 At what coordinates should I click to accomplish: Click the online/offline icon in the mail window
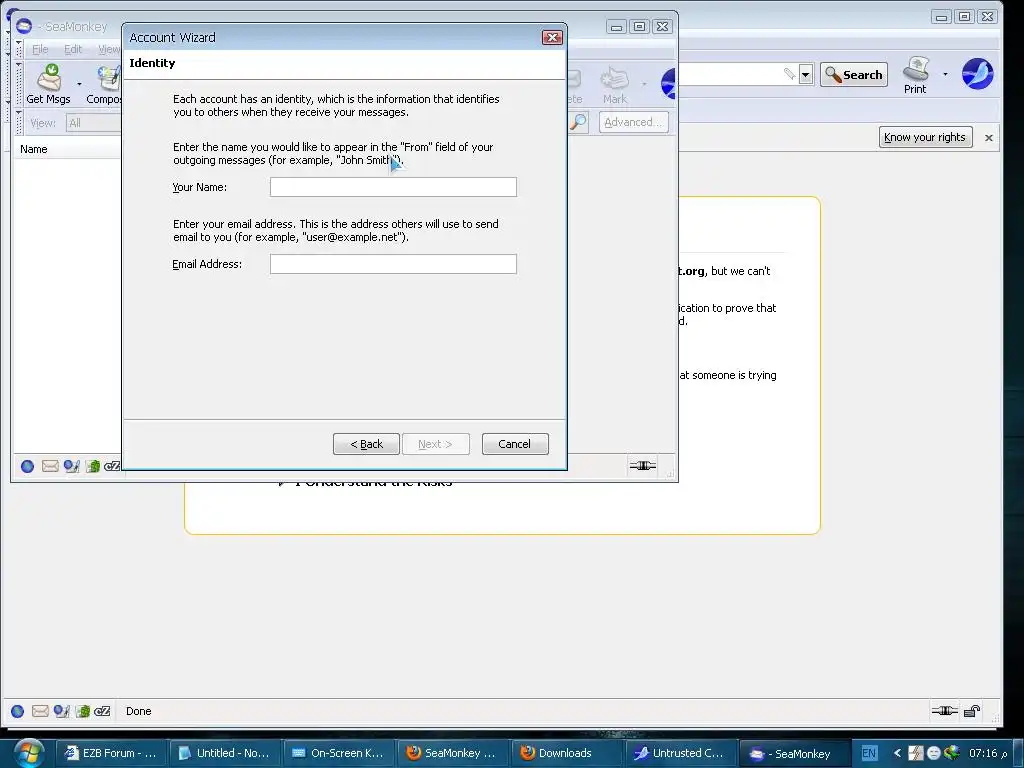[643, 466]
